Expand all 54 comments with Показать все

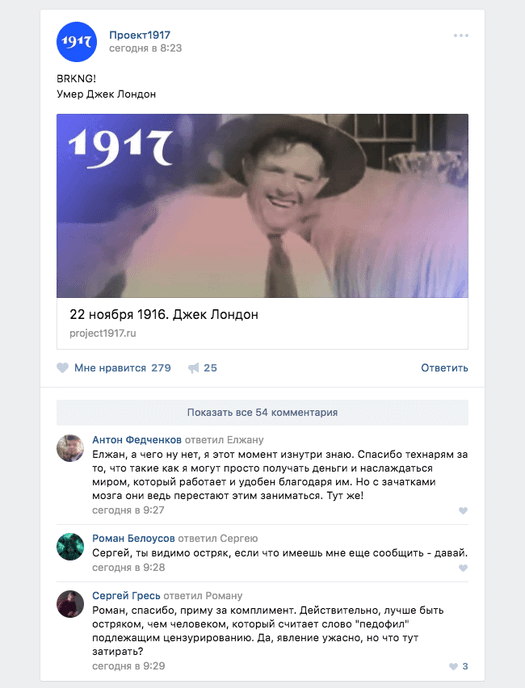(x=262, y=412)
